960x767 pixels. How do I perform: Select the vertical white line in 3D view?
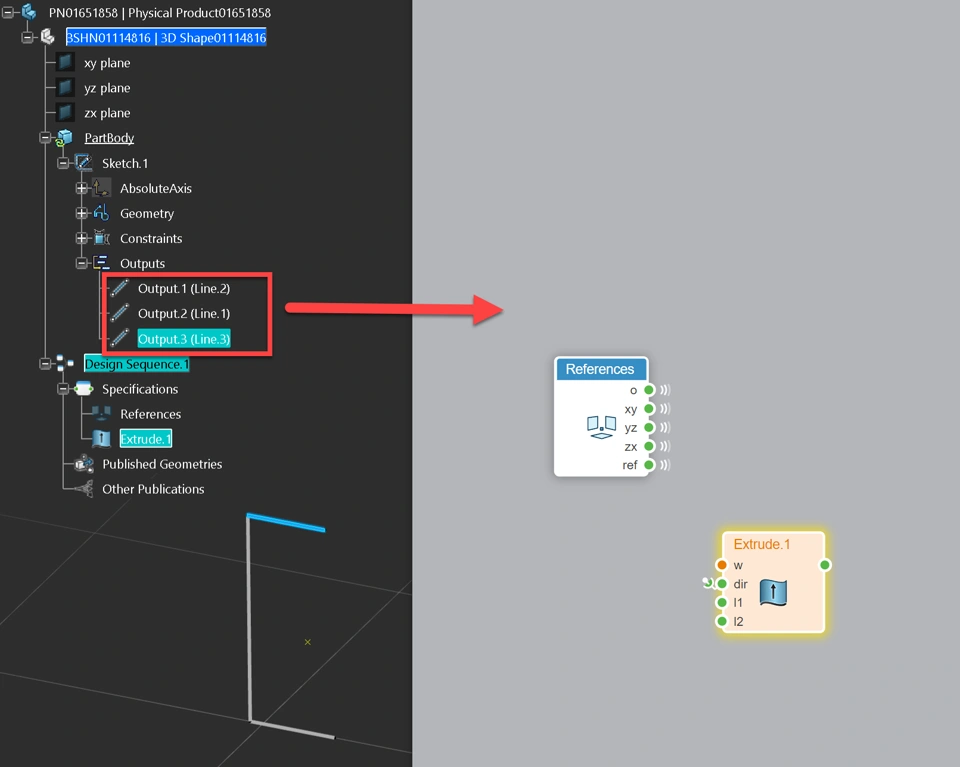tap(249, 618)
